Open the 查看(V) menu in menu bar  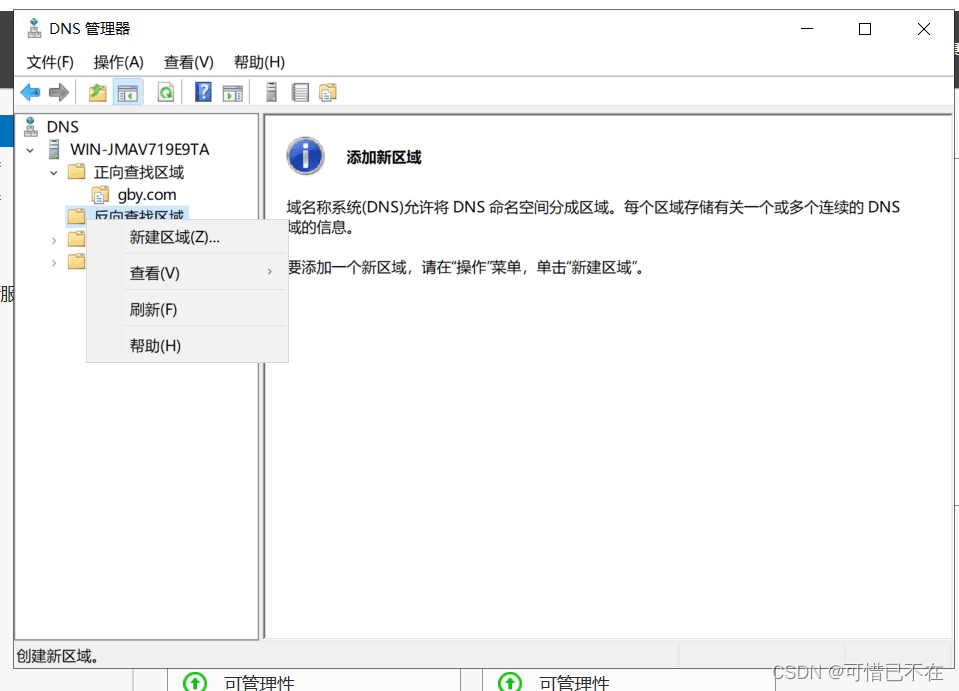tap(189, 62)
